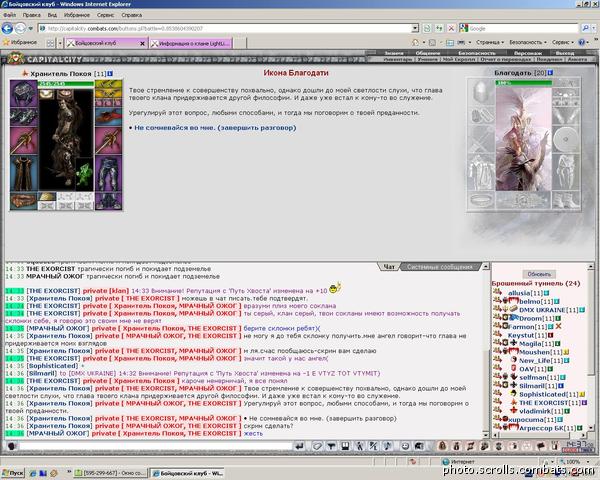Open the Страница toolbar dropdown
600x480 pixels.
pyautogui.click(x=490, y=42)
